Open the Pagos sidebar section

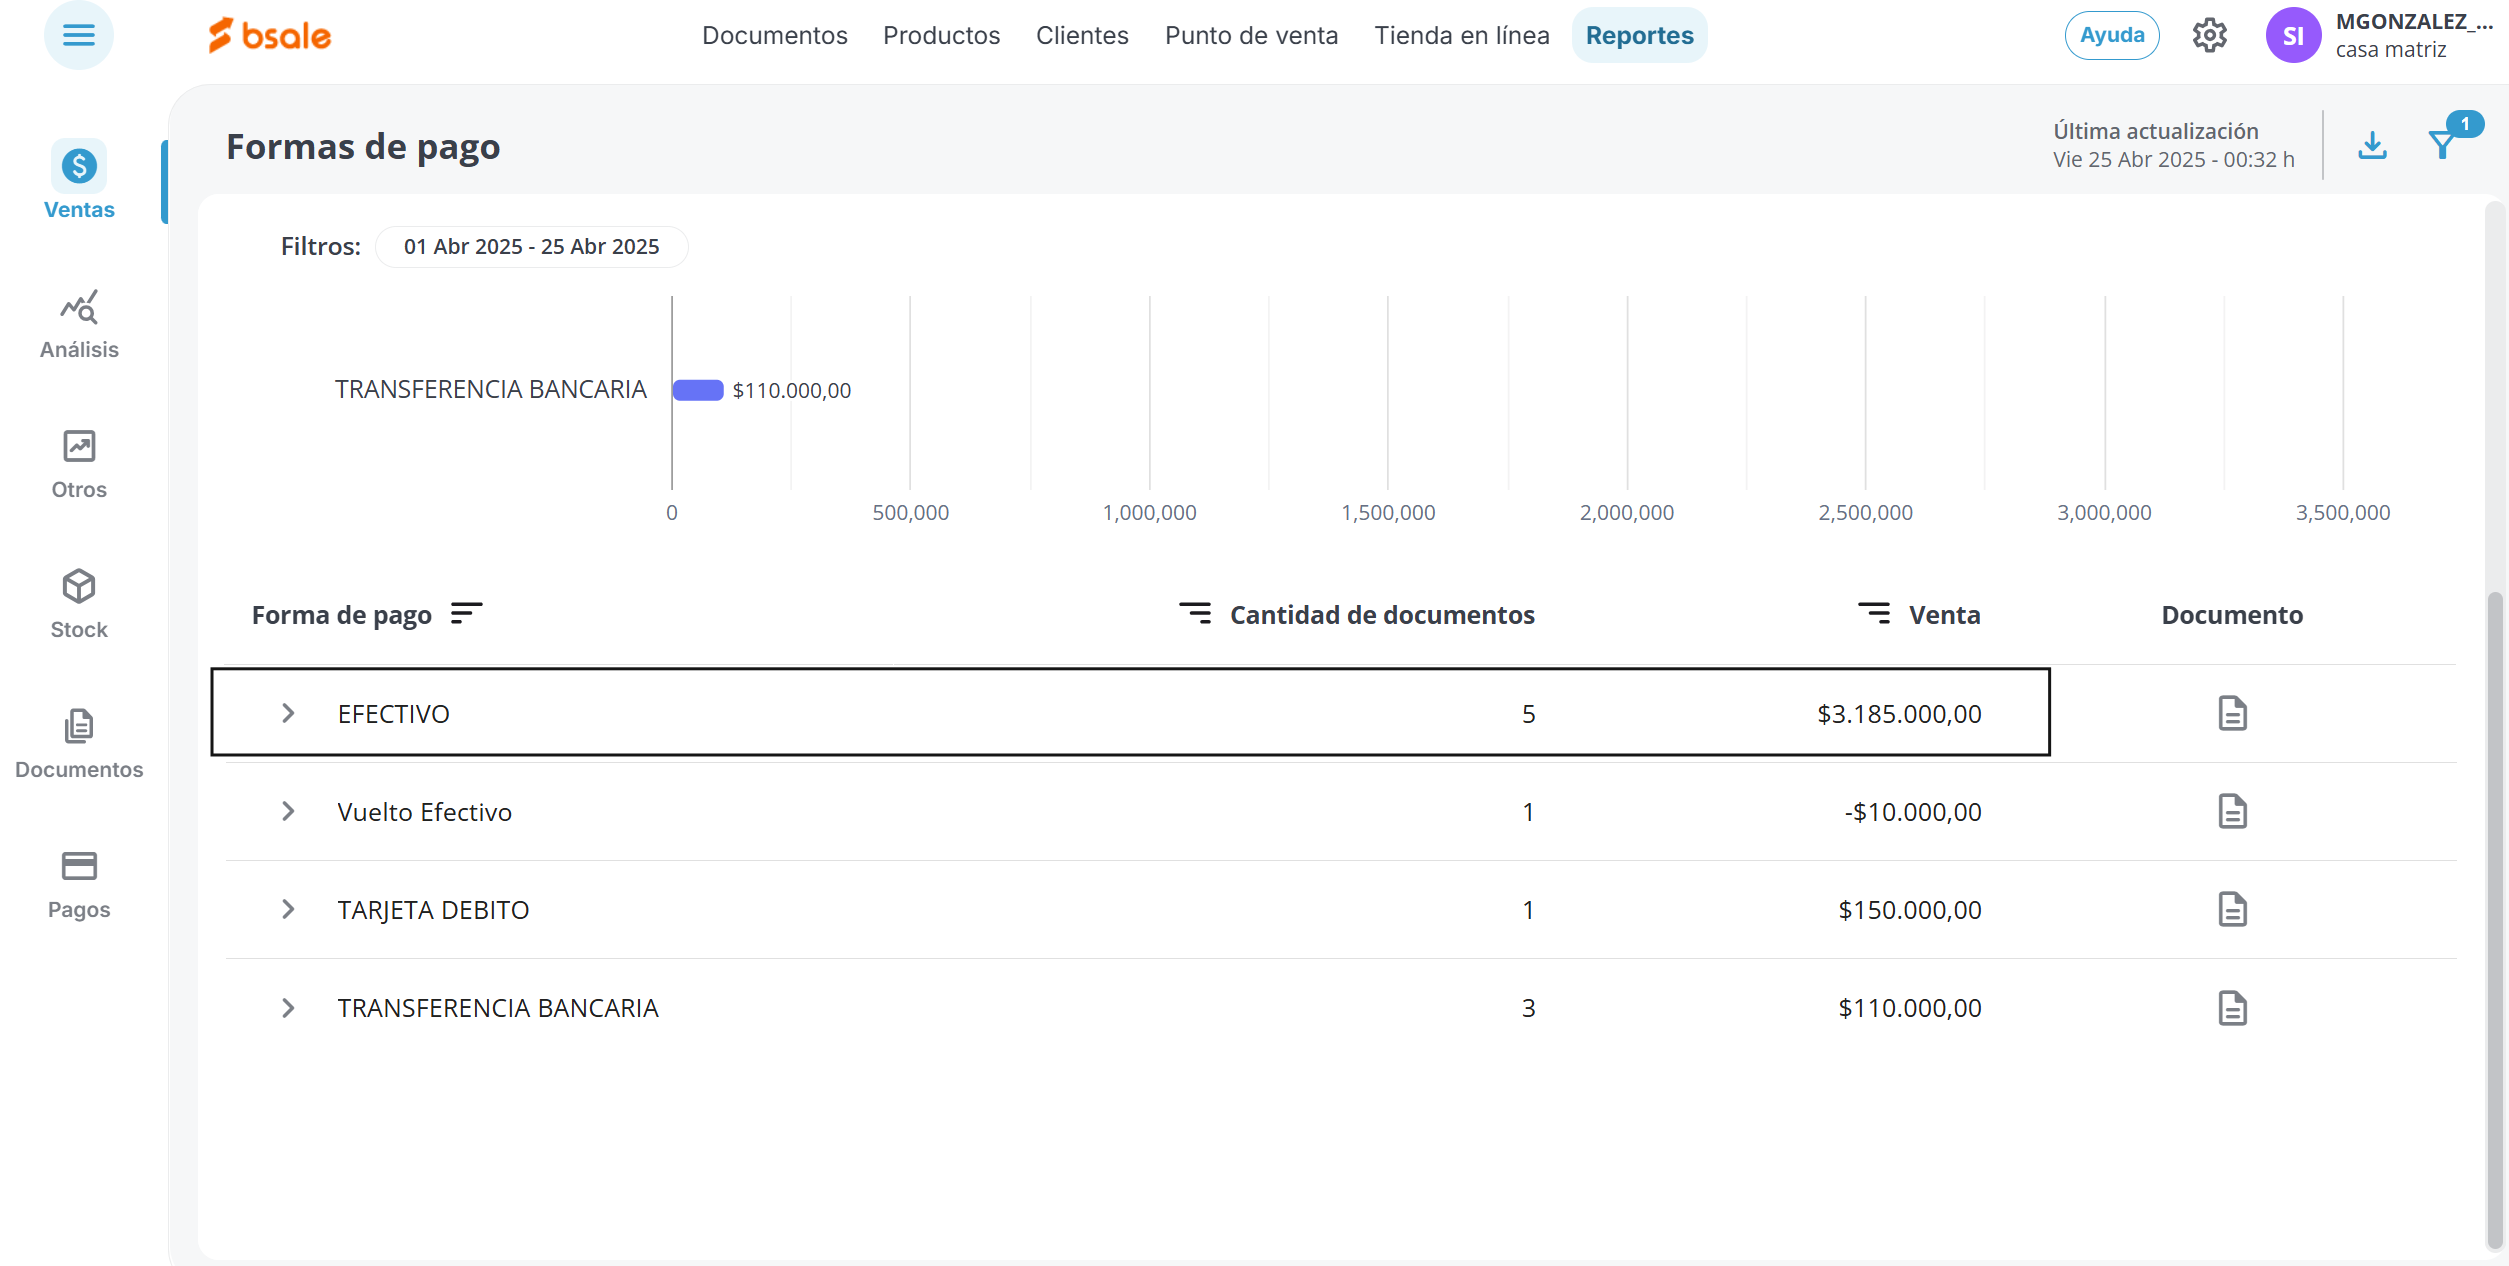pyautogui.click(x=79, y=884)
